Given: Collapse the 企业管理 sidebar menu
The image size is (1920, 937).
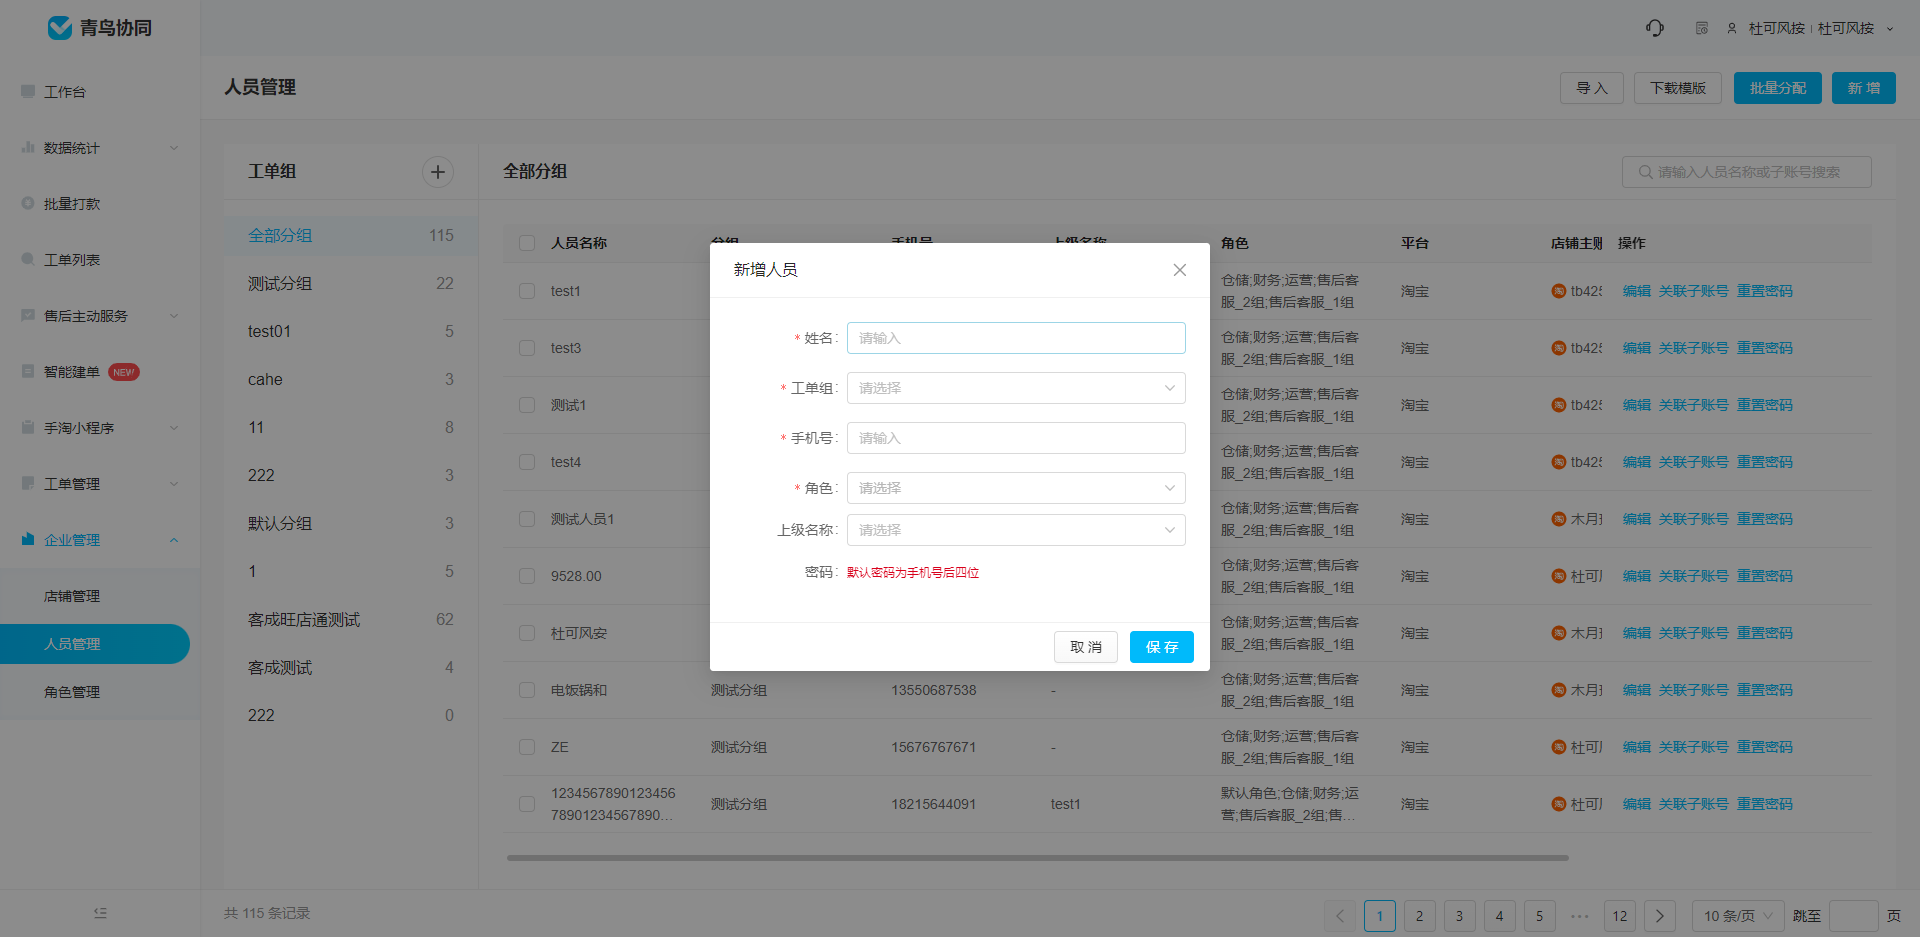Looking at the screenshot, I should [174, 540].
